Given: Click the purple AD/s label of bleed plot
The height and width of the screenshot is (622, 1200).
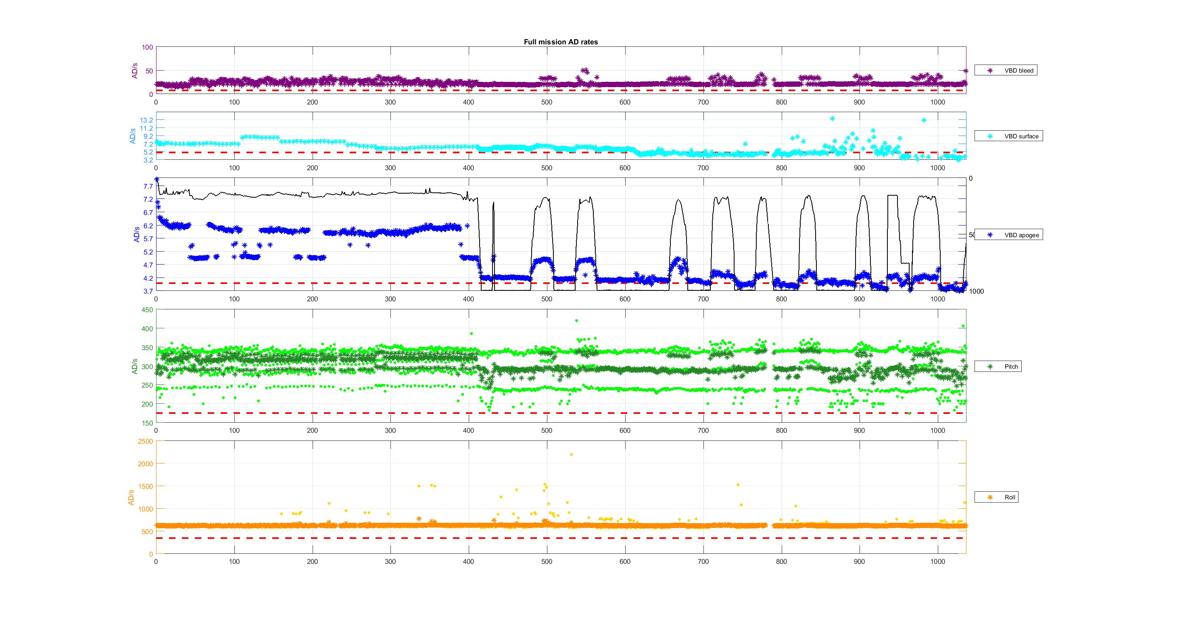Looking at the screenshot, I should coord(135,70).
